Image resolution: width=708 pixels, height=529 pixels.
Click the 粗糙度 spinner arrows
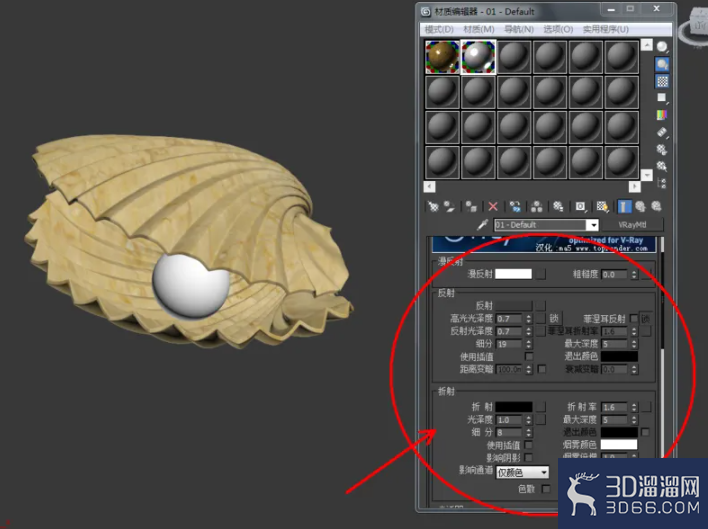coord(634,274)
